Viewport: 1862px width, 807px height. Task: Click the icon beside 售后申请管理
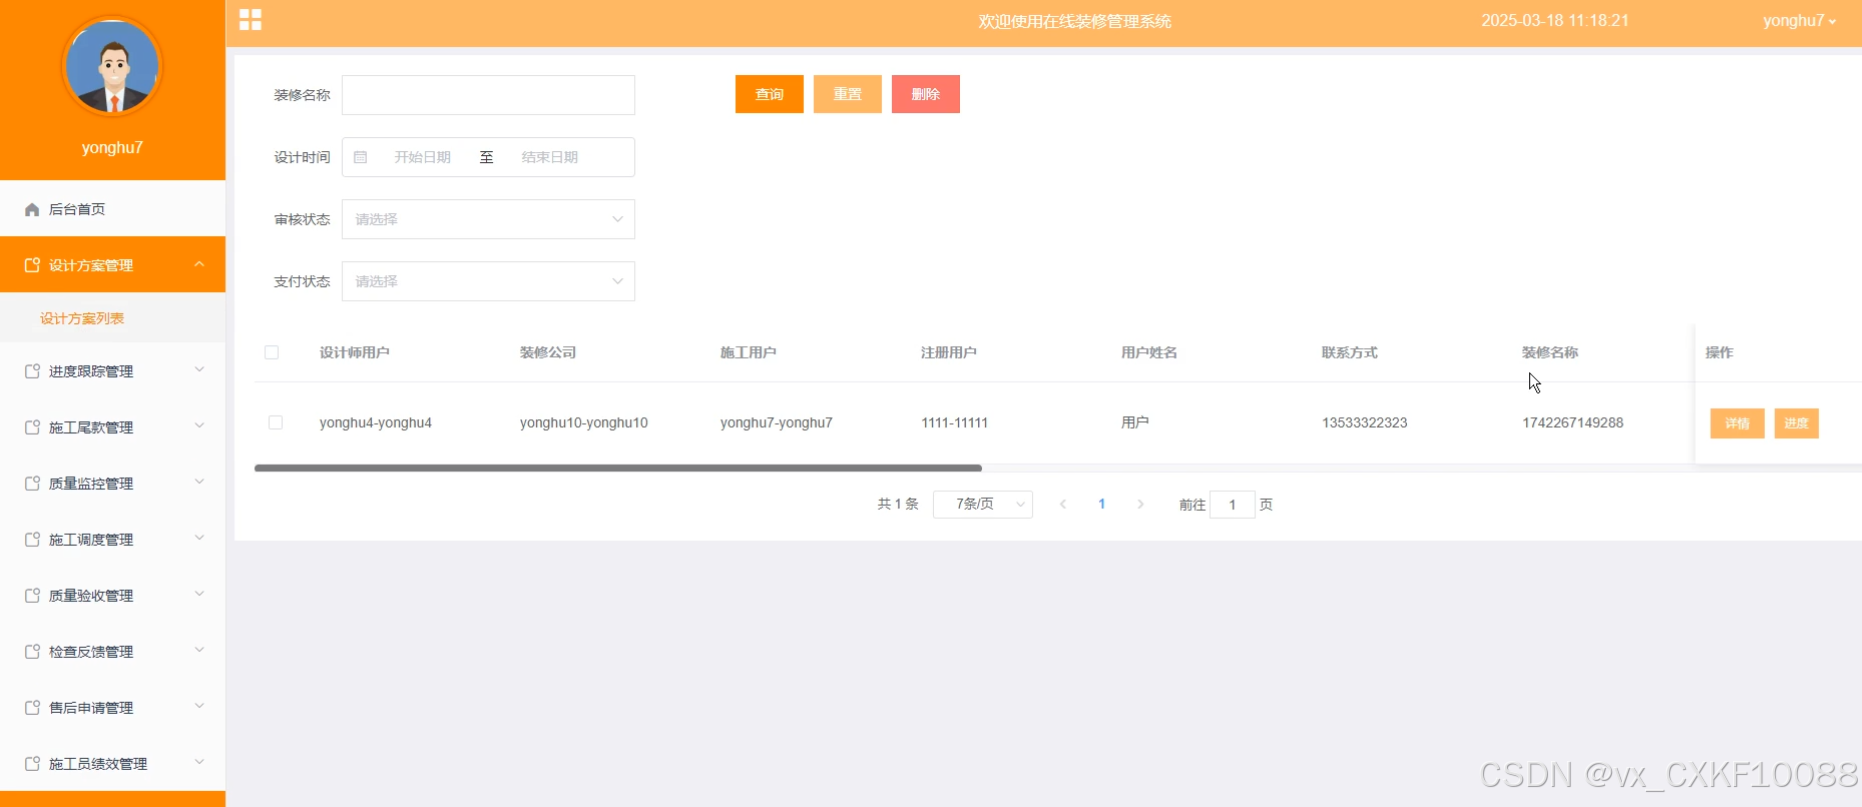tap(32, 707)
